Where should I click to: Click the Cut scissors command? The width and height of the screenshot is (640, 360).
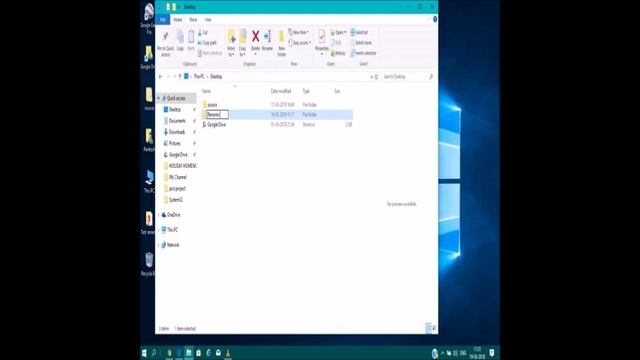click(x=203, y=32)
